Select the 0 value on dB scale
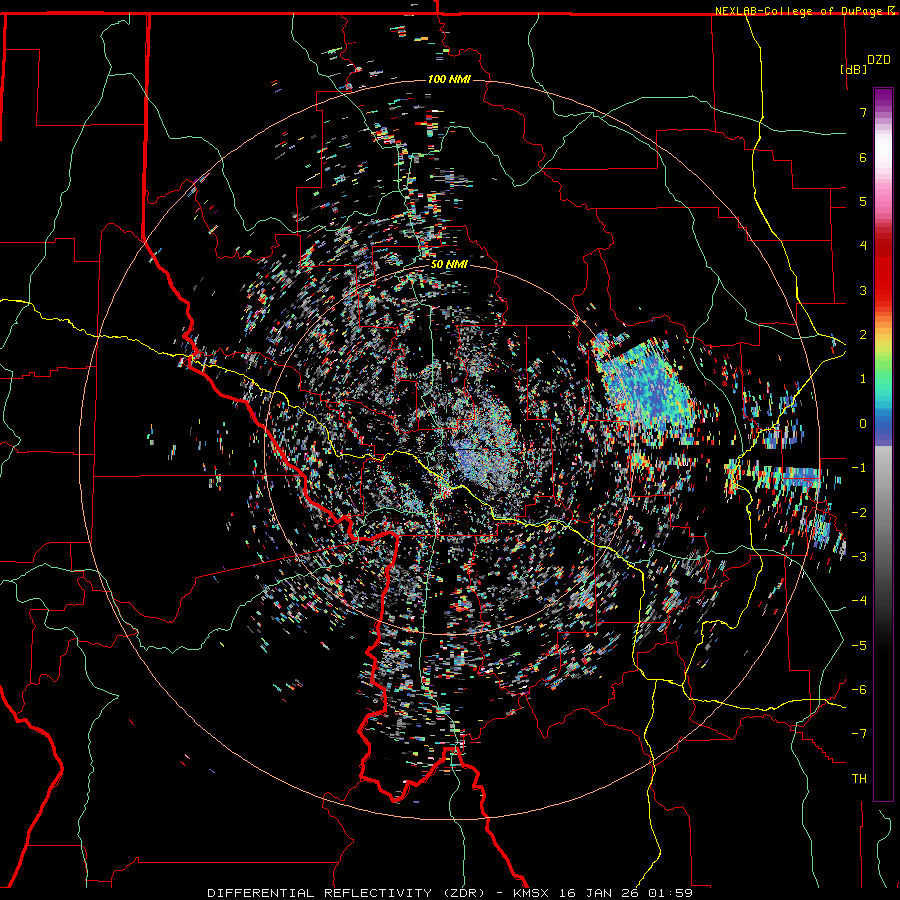The image size is (900, 900). pos(863,424)
